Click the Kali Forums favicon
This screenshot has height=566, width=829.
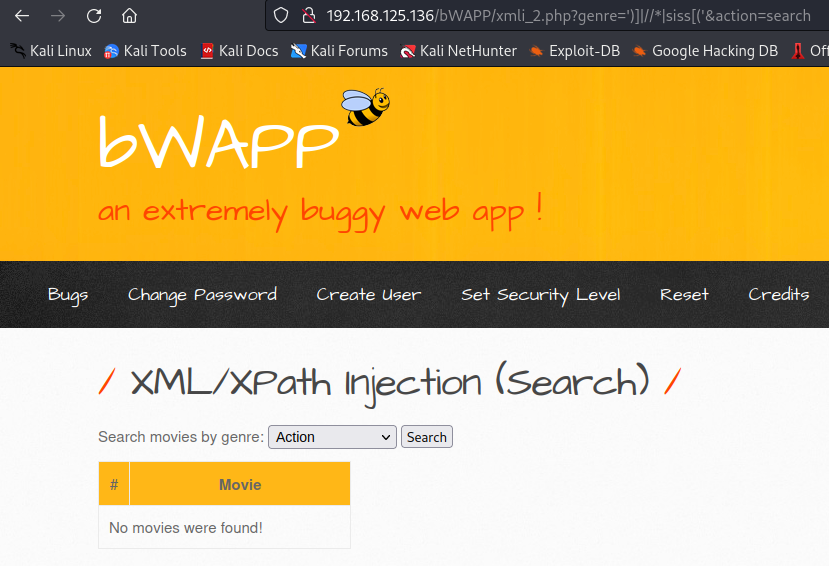[x=298, y=51]
